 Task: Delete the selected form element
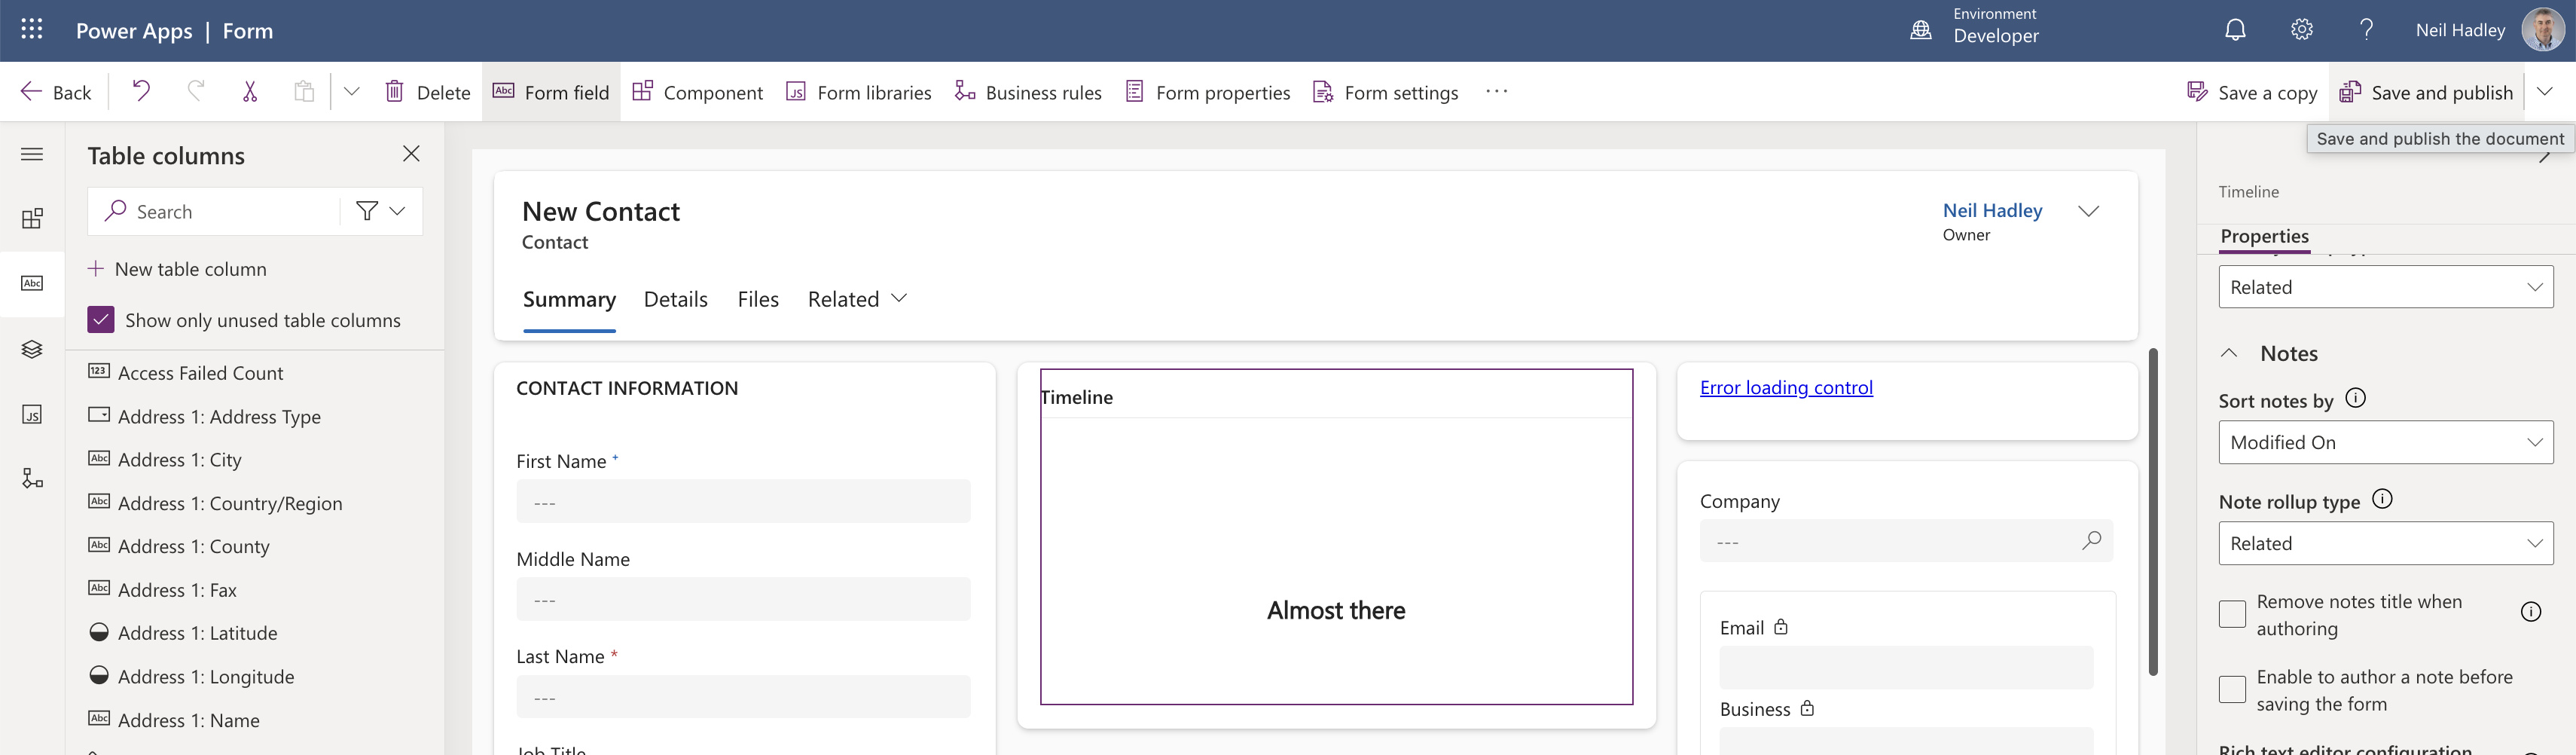[x=428, y=92]
